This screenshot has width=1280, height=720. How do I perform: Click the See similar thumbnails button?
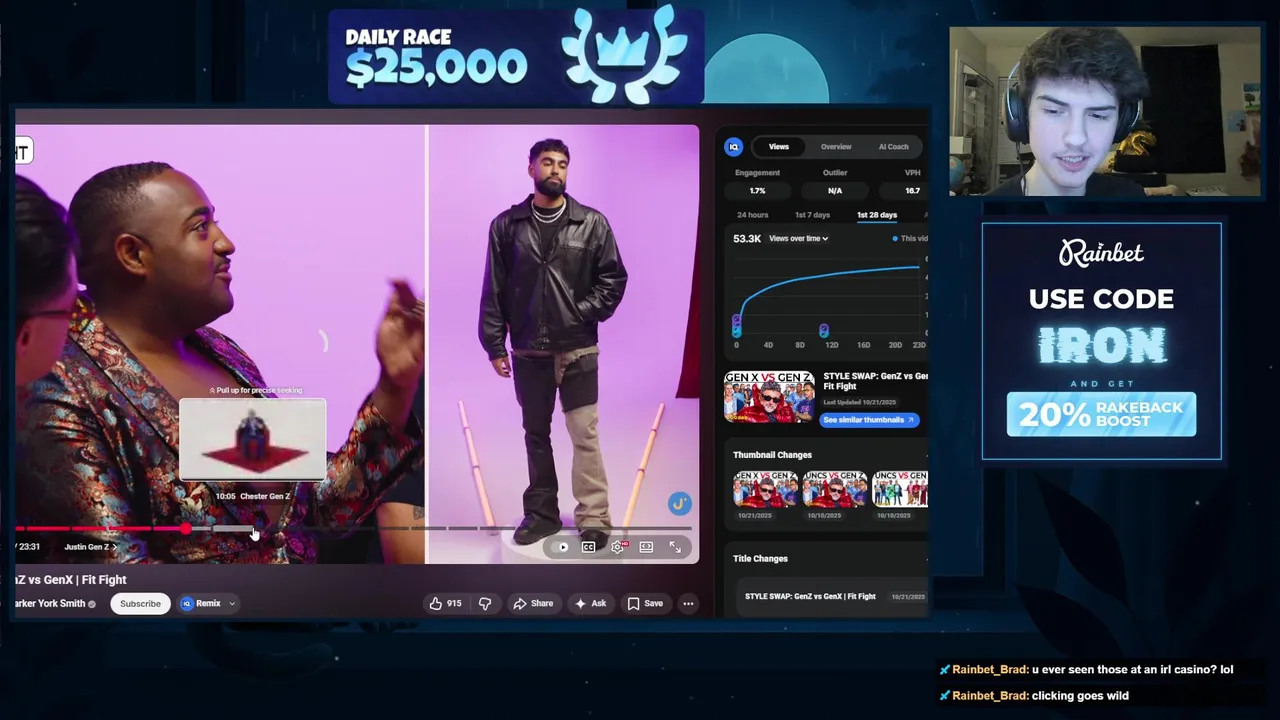869,420
